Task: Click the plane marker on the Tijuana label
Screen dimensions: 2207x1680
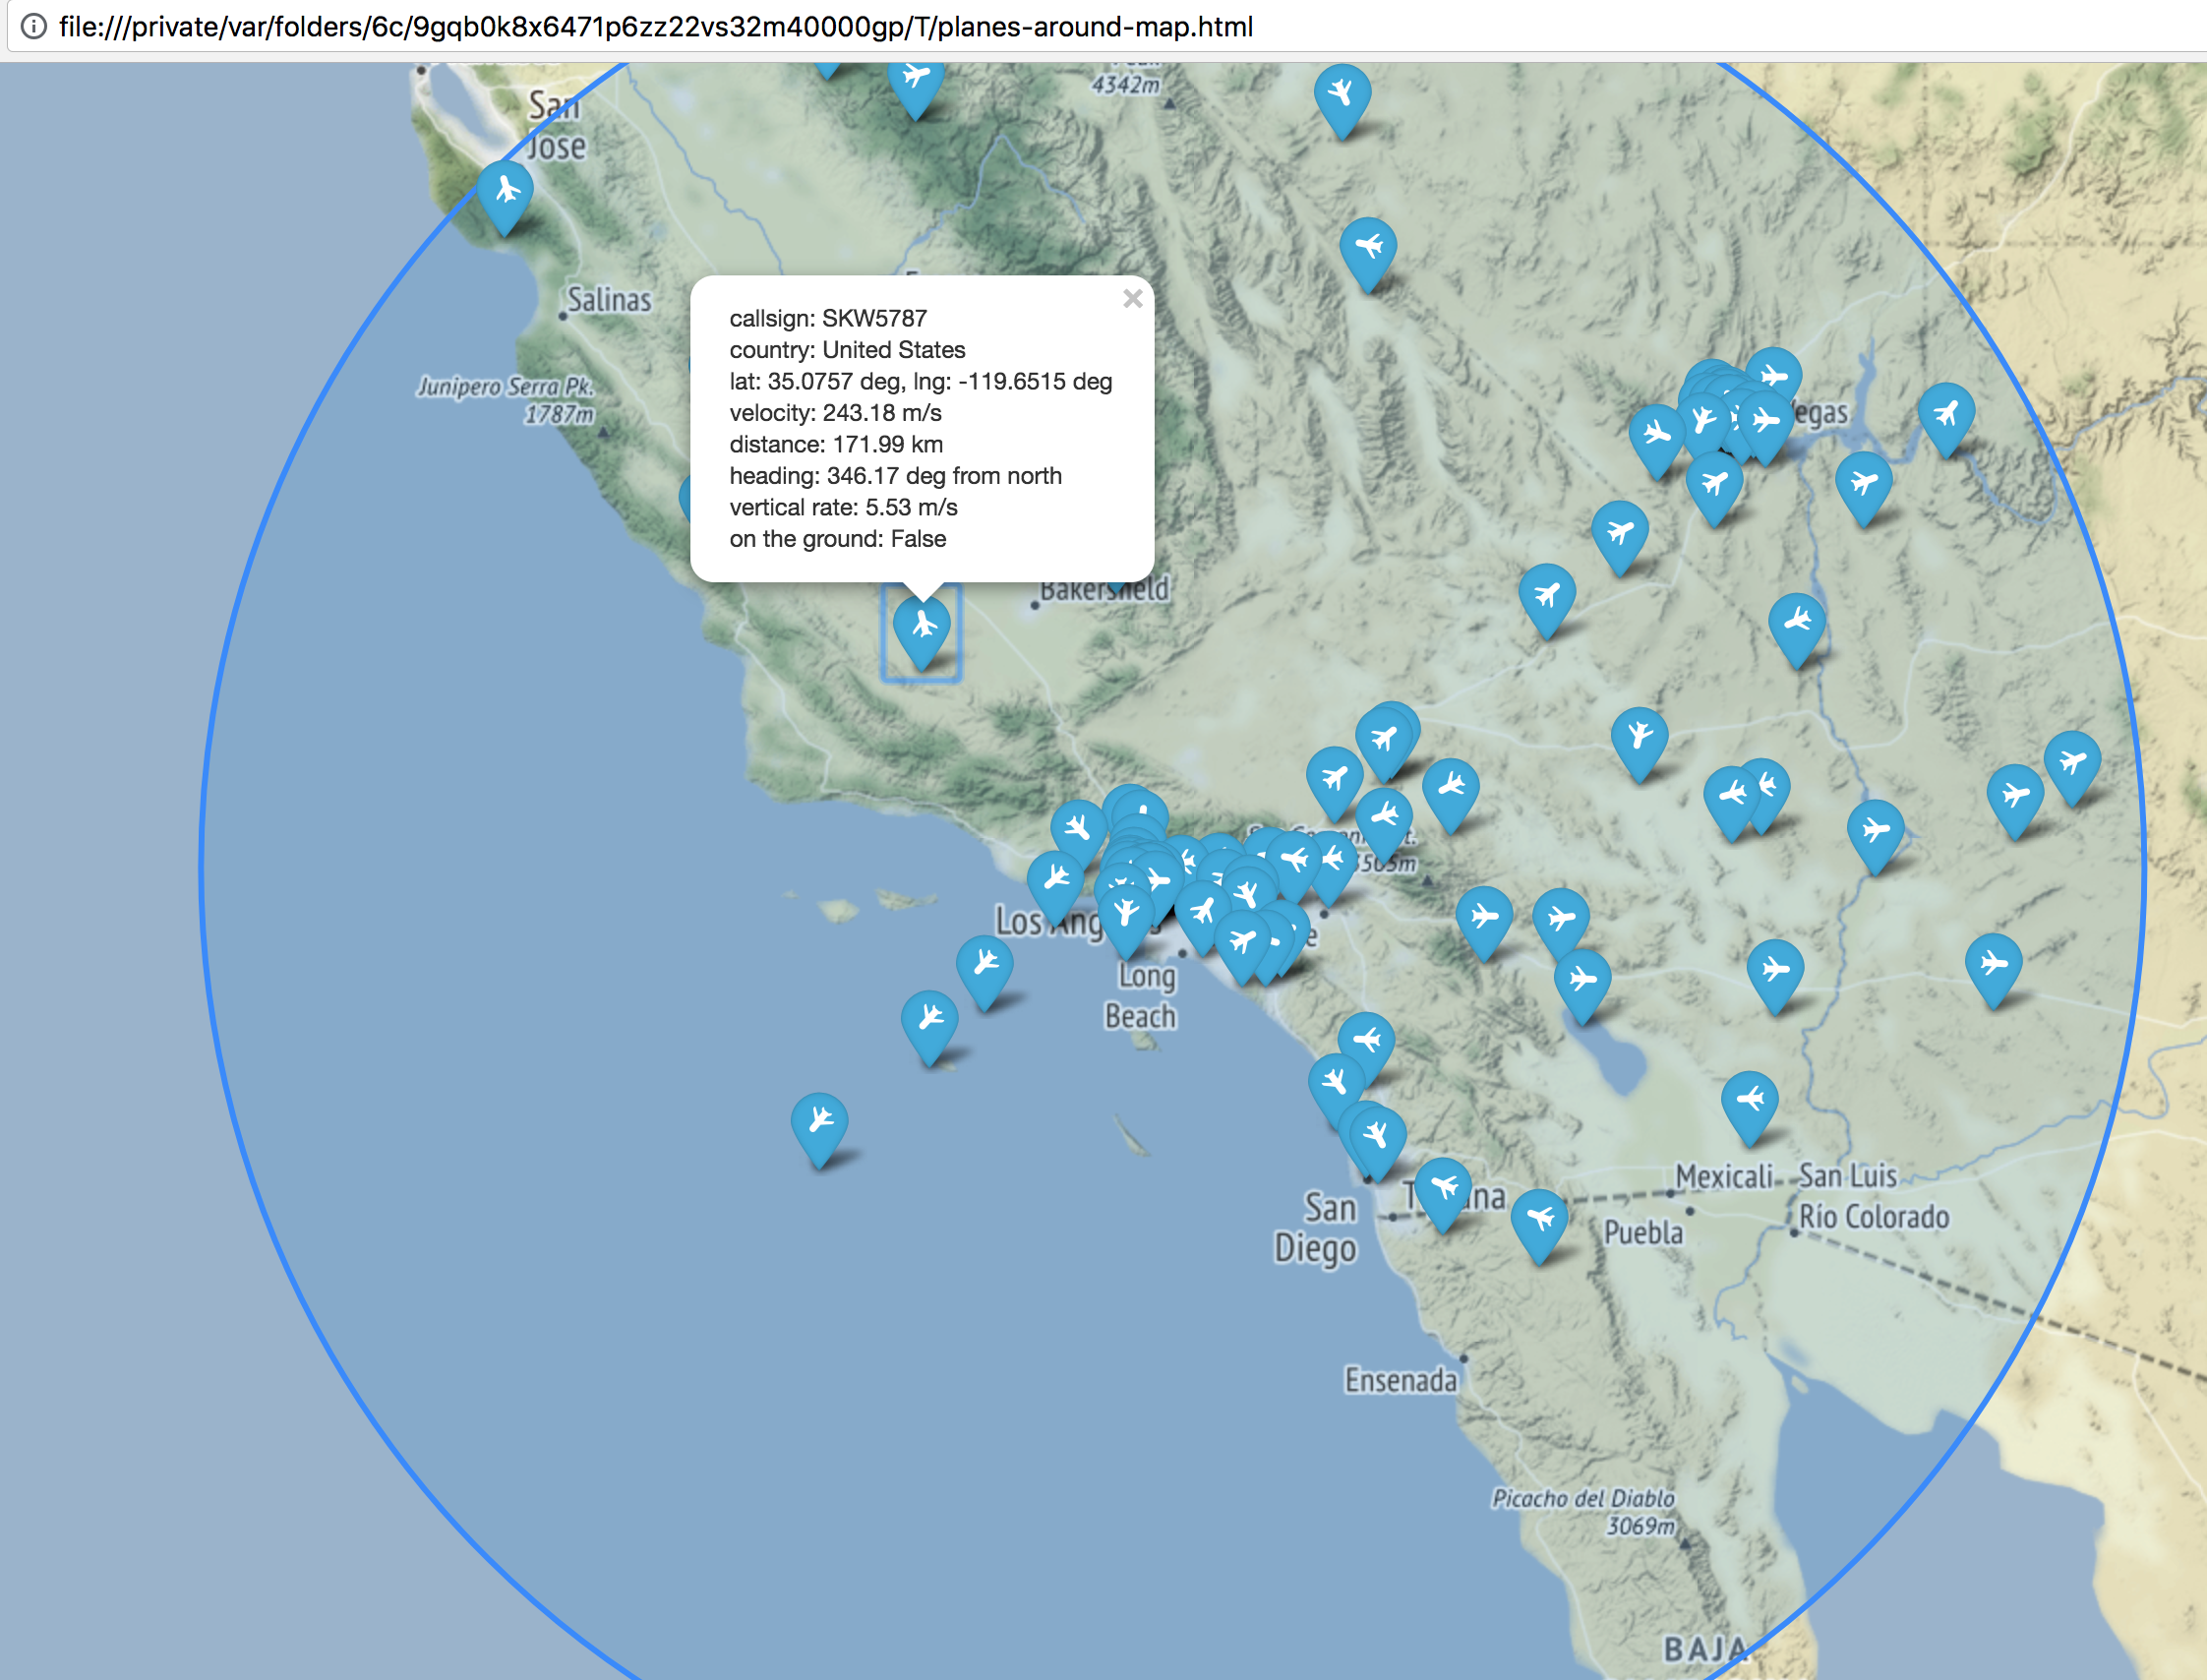Action: coord(1442,1190)
